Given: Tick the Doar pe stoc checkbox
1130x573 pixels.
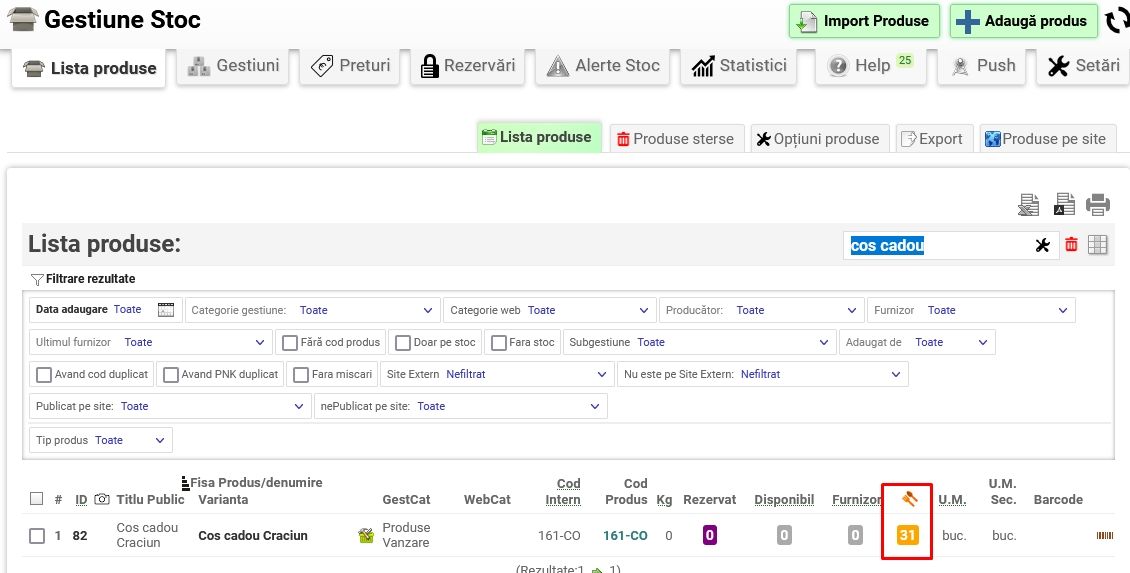Looking at the screenshot, I should (402, 343).
